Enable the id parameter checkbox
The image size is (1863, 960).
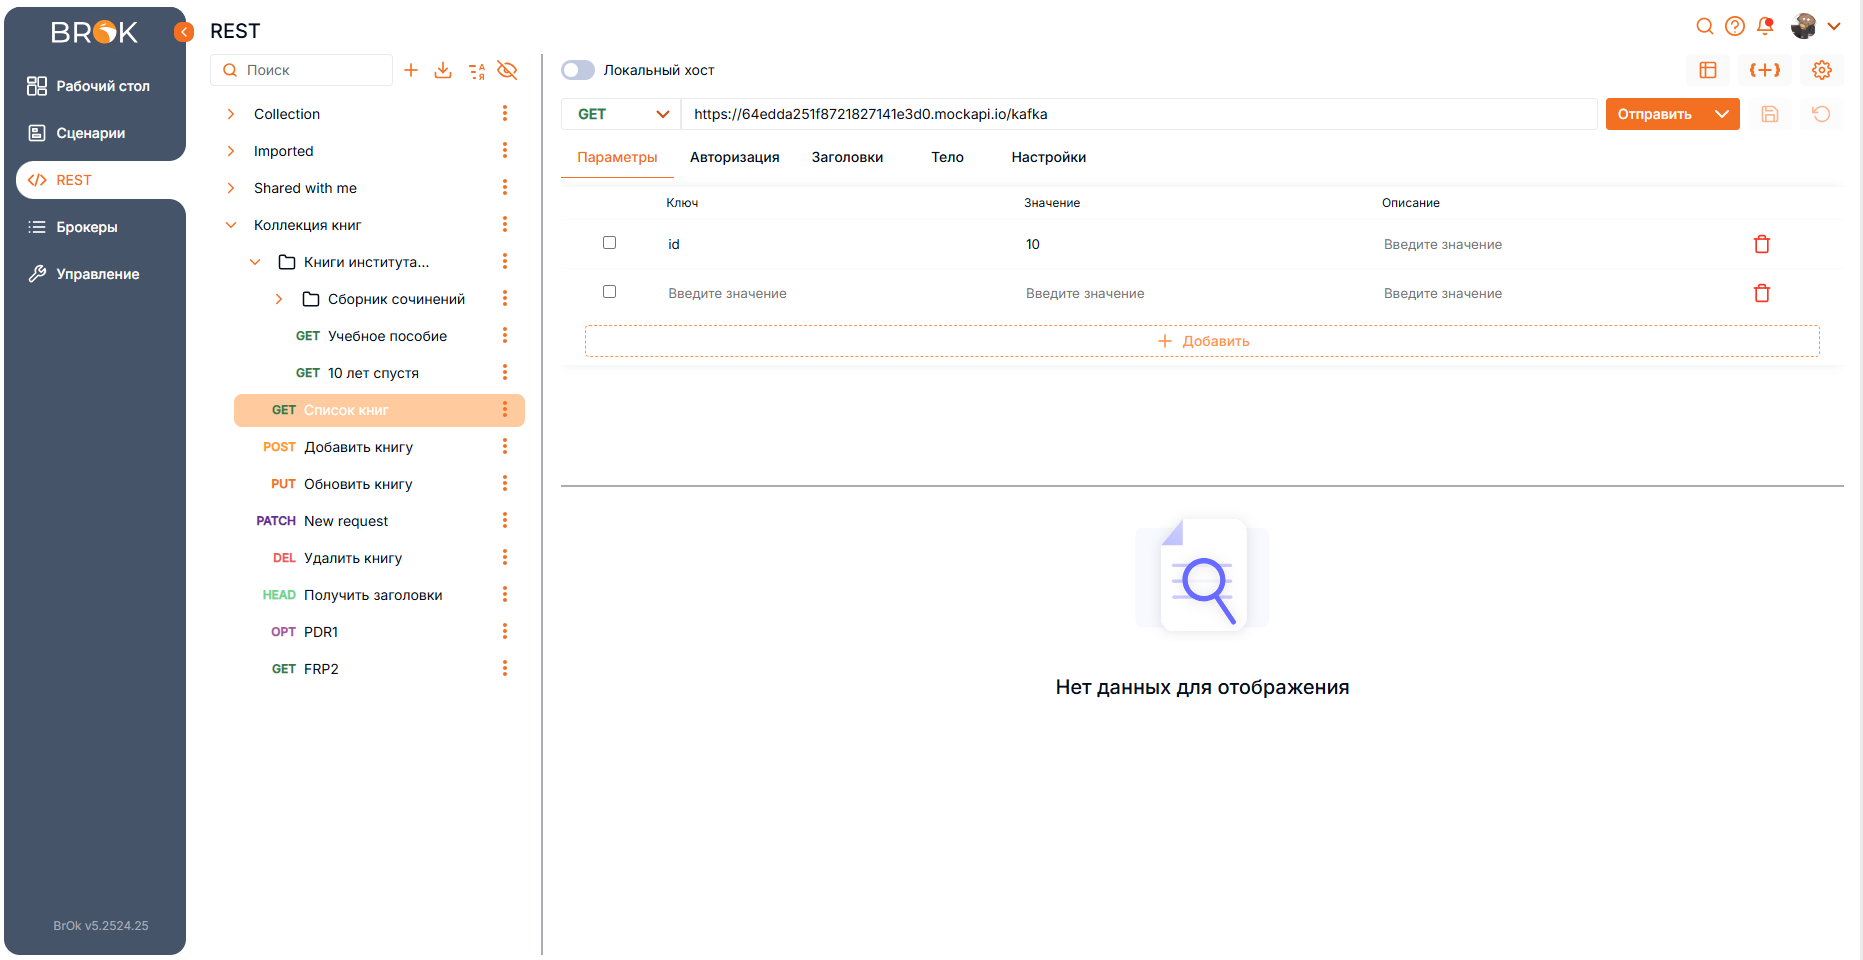(609, 243)
